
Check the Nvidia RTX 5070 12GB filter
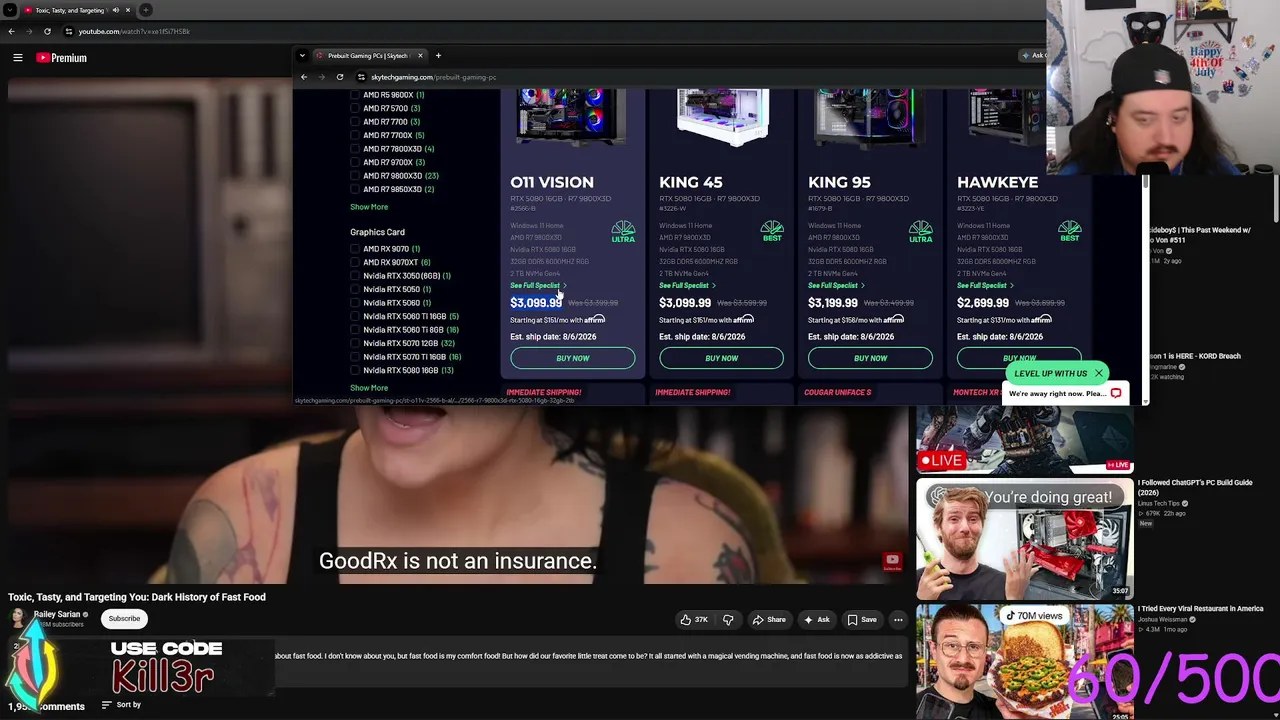(x=355, y=343)
